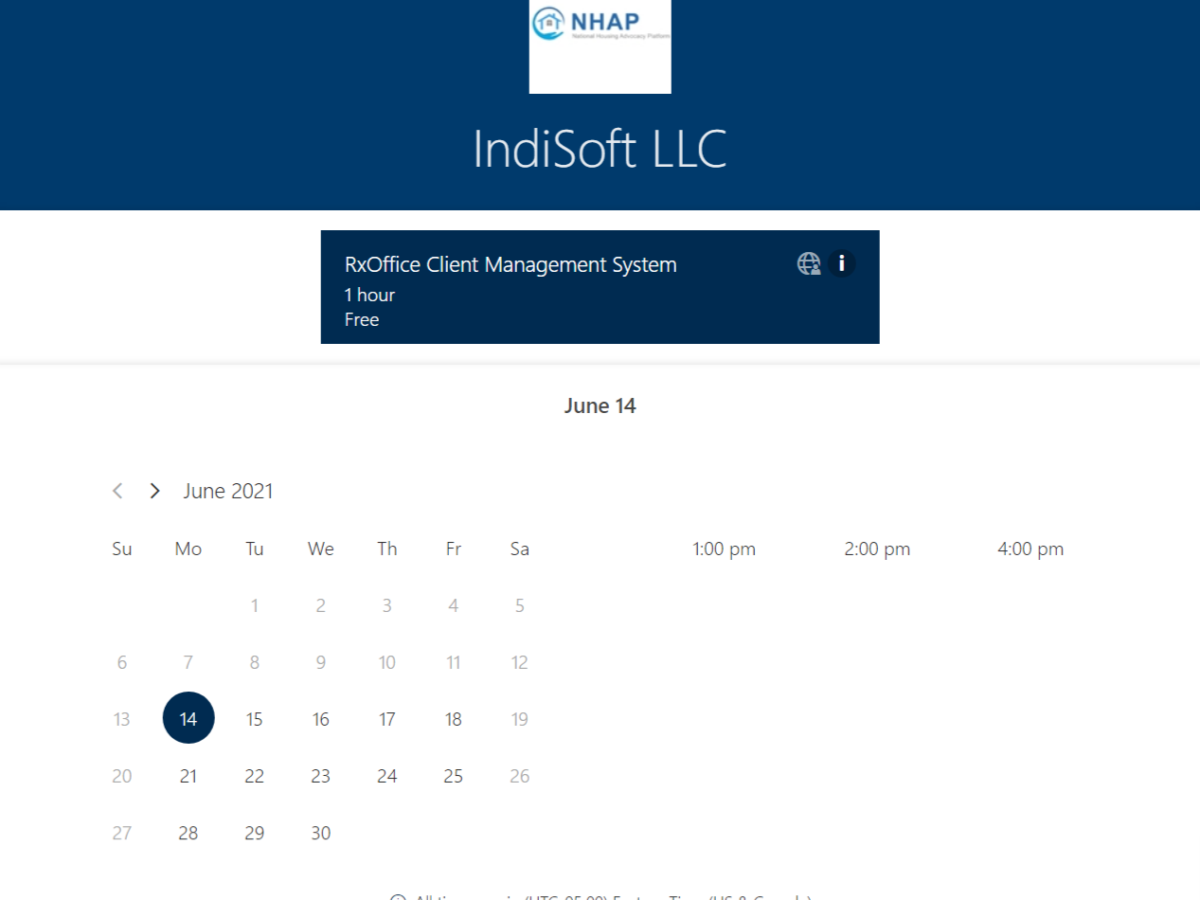
Task: Choose June 23 on the calendar
Action: (321, 776)
